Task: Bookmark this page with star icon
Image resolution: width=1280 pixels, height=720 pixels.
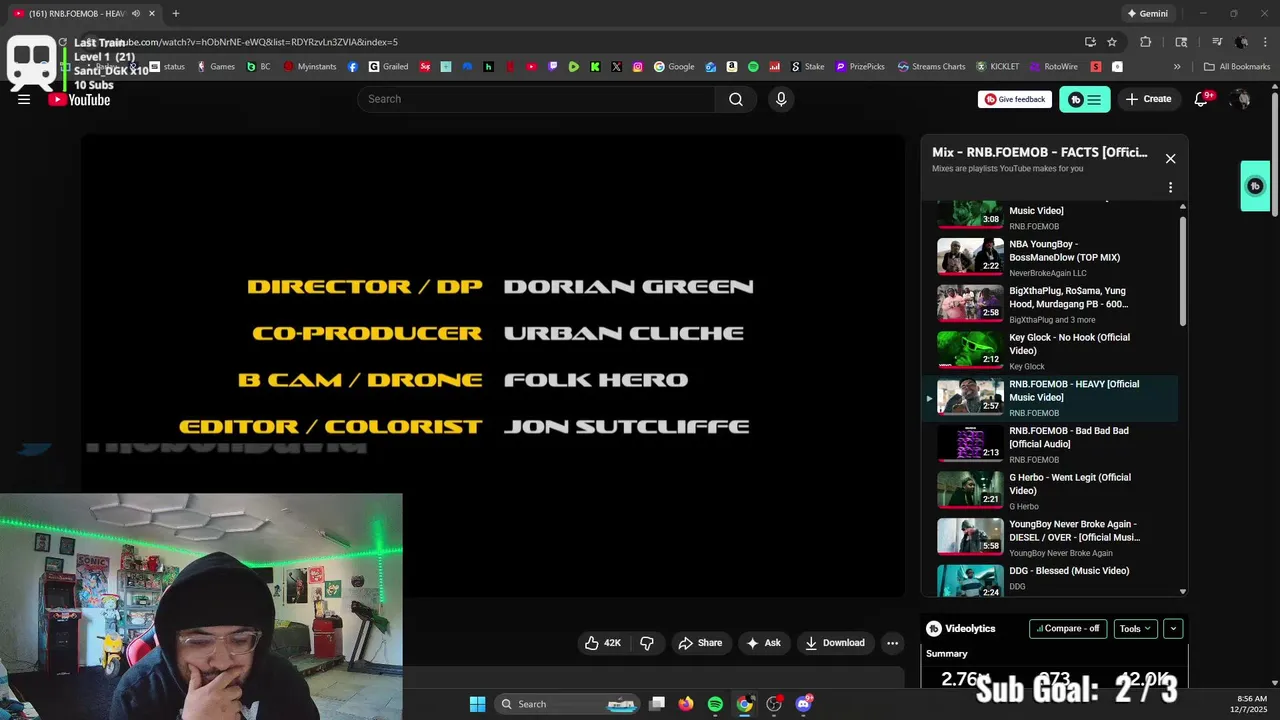Action: pyautogui.click(x=1112, y=42)
